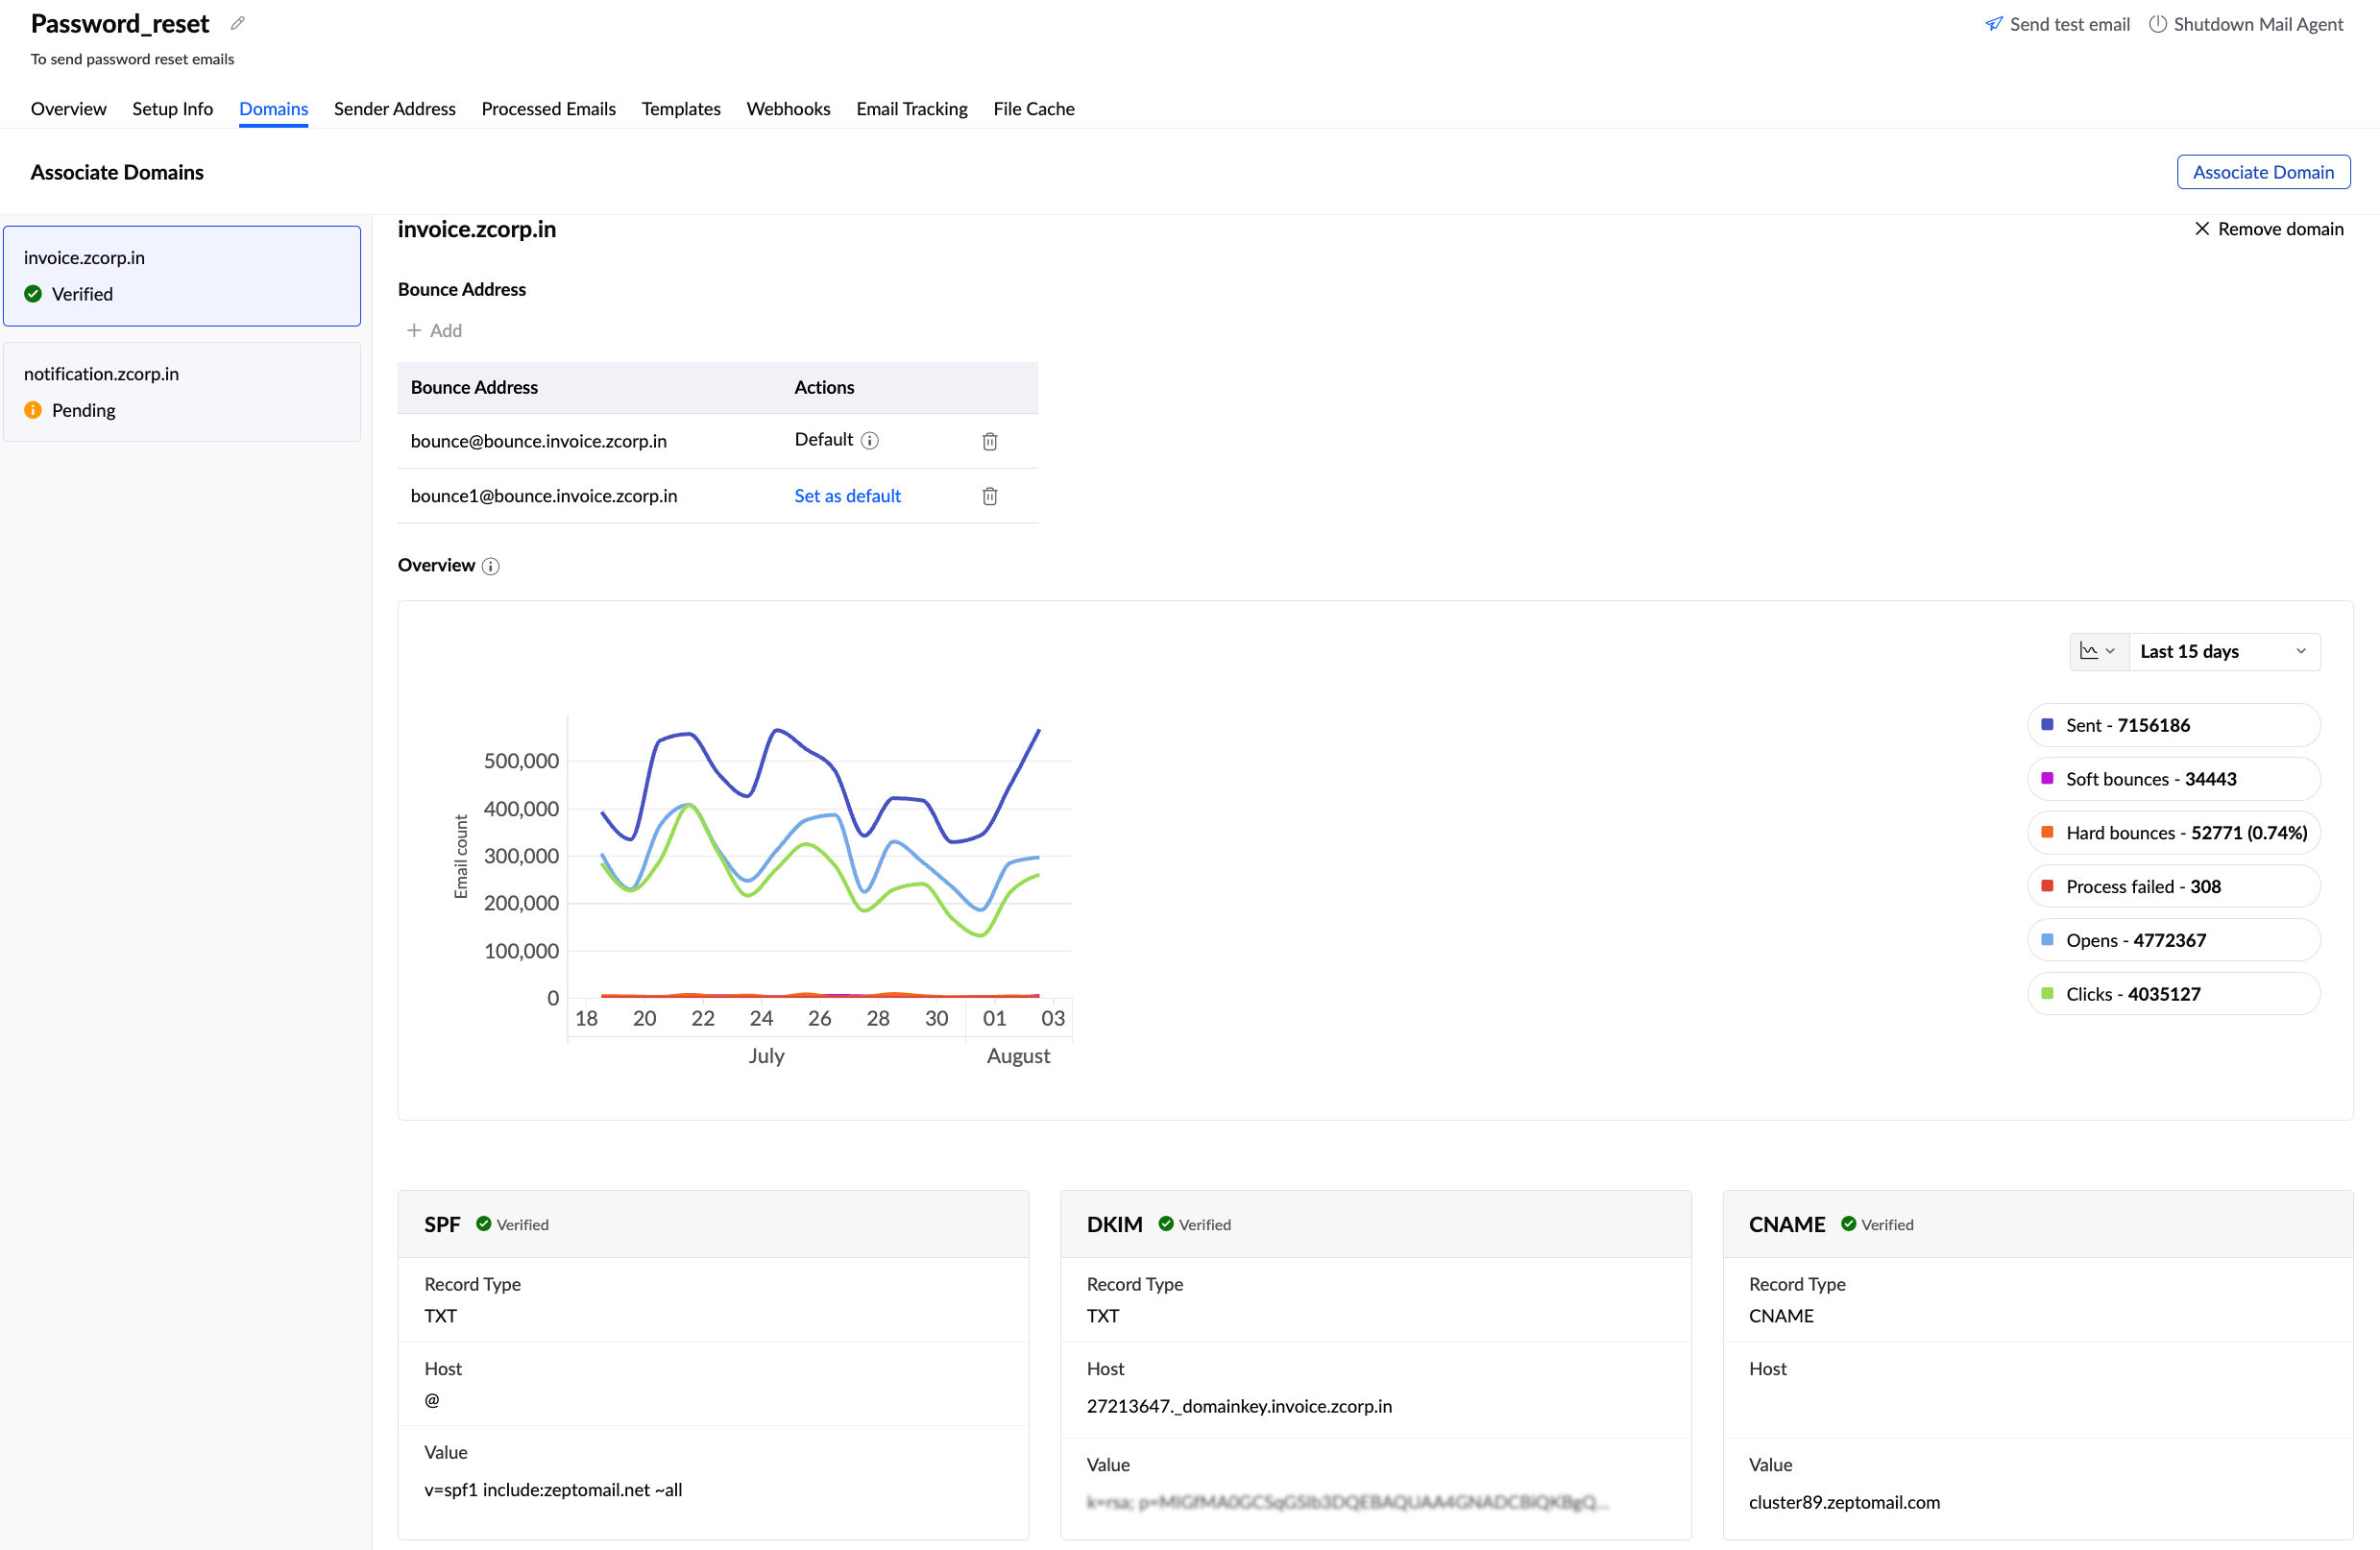Add a new bounce address

click(x=435, y=331)
